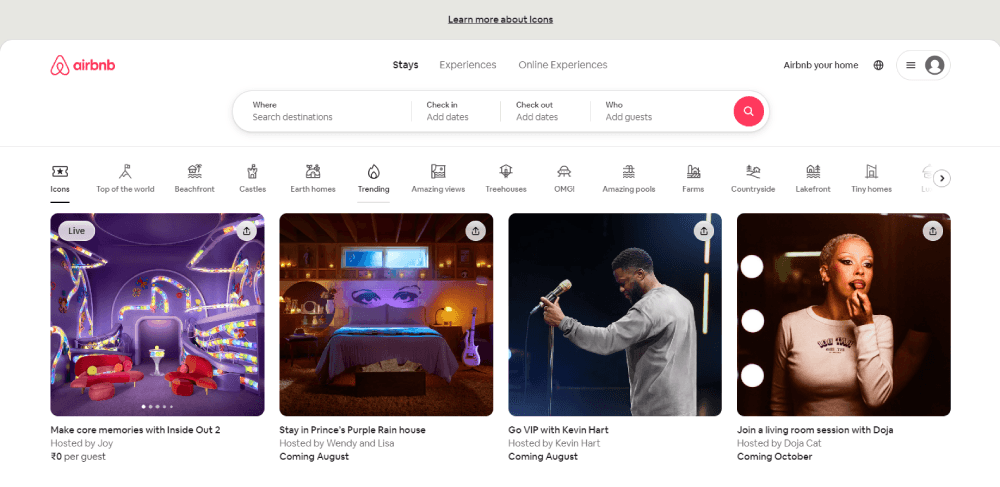The image size is (1000, 487).
Task: Switch to the Experiences tab
Action: point(467,65)
